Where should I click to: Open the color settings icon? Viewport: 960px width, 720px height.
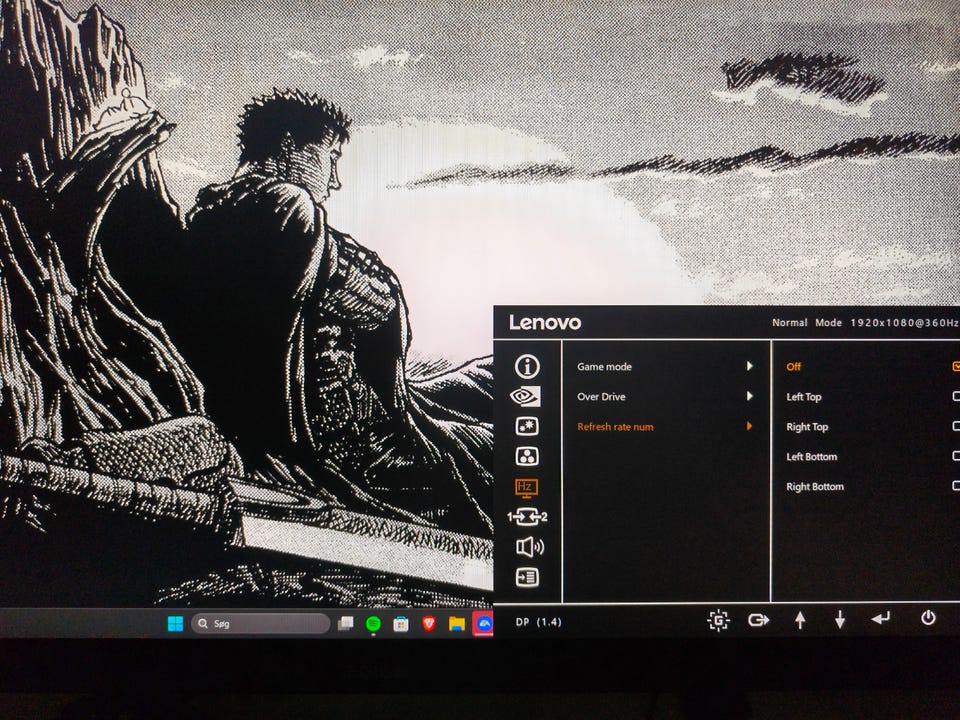tap(527, 456)
